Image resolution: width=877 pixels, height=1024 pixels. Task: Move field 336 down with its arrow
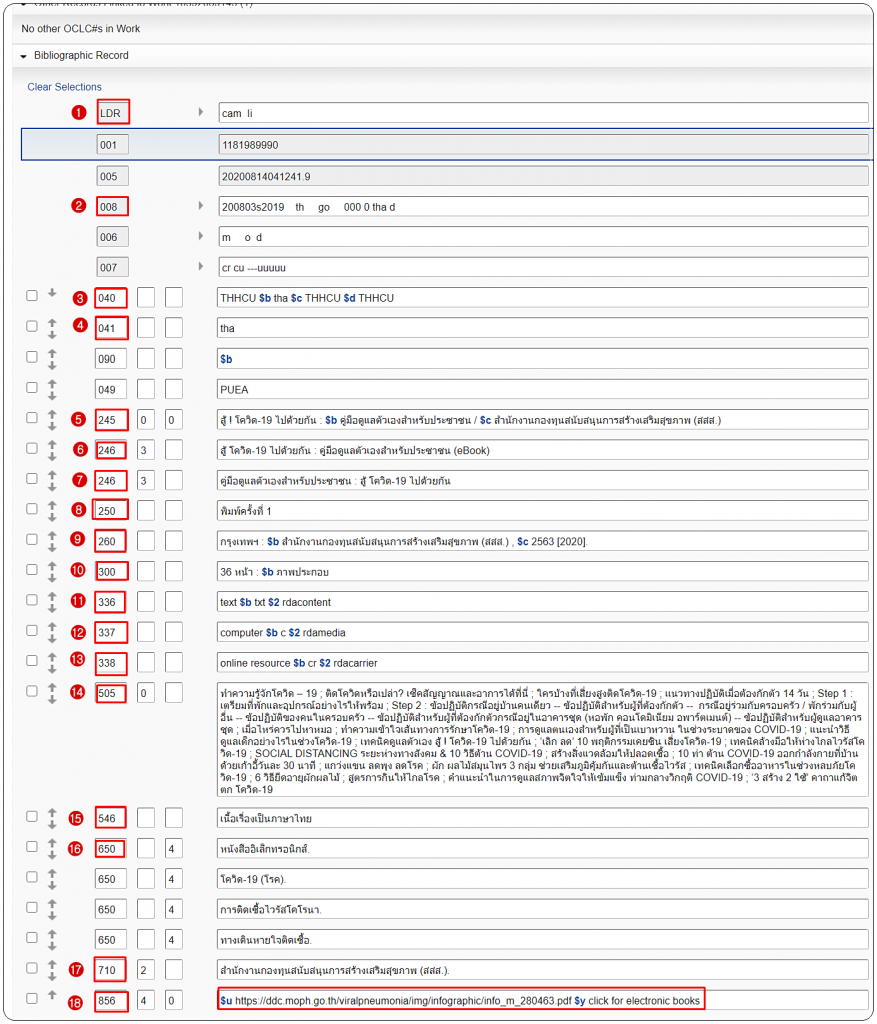[52, 608]
